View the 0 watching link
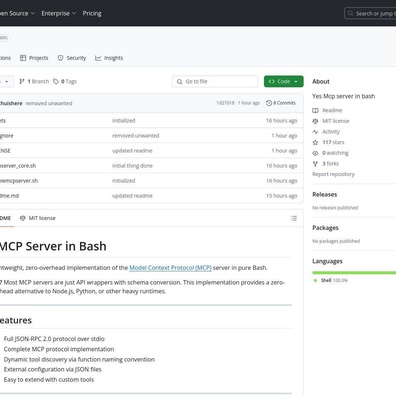 point(335,153)
